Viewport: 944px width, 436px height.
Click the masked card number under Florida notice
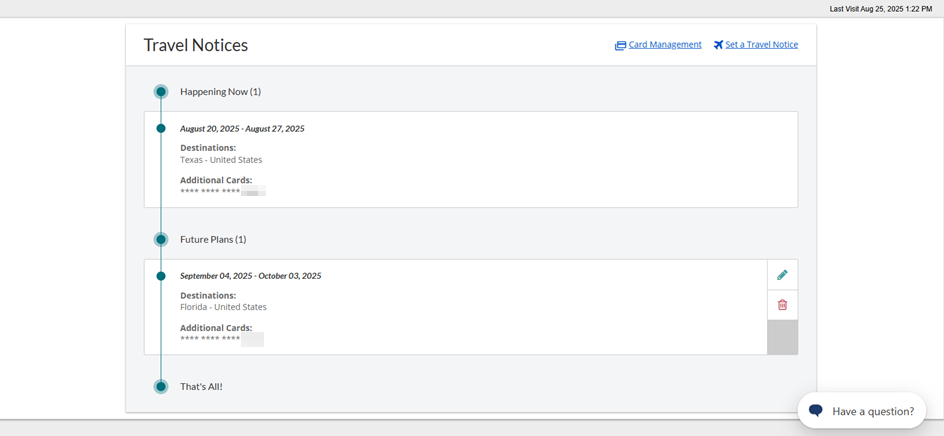(221, 339)
